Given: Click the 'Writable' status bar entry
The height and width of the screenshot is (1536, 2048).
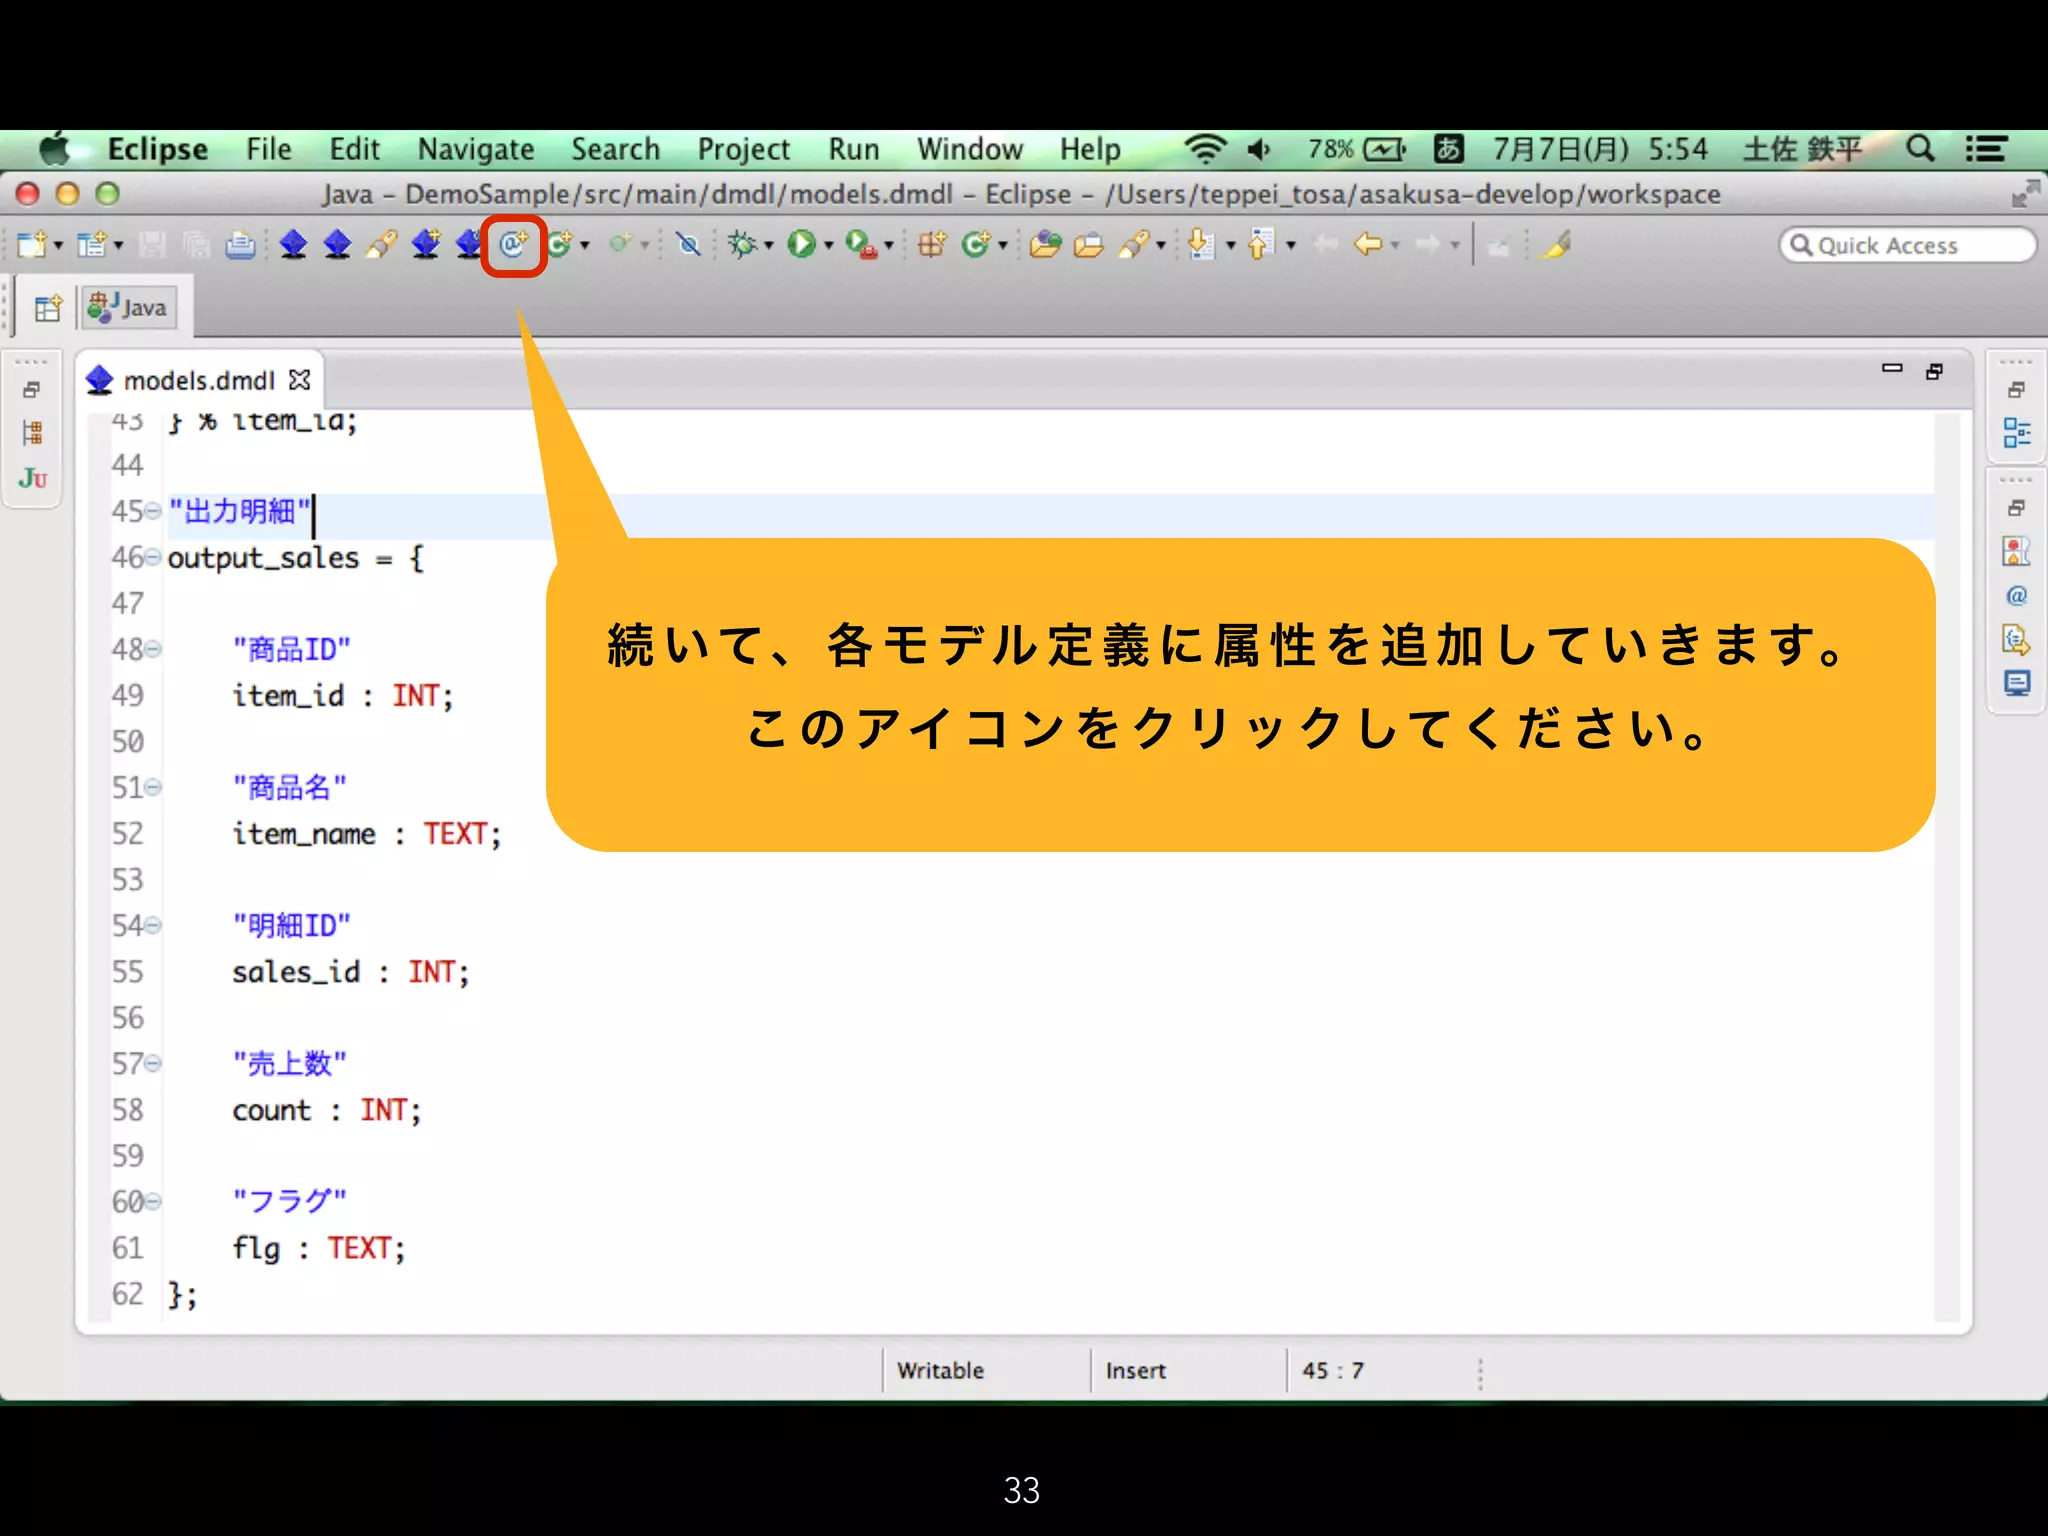Looking at the screenshot, I should point(940,1371).
